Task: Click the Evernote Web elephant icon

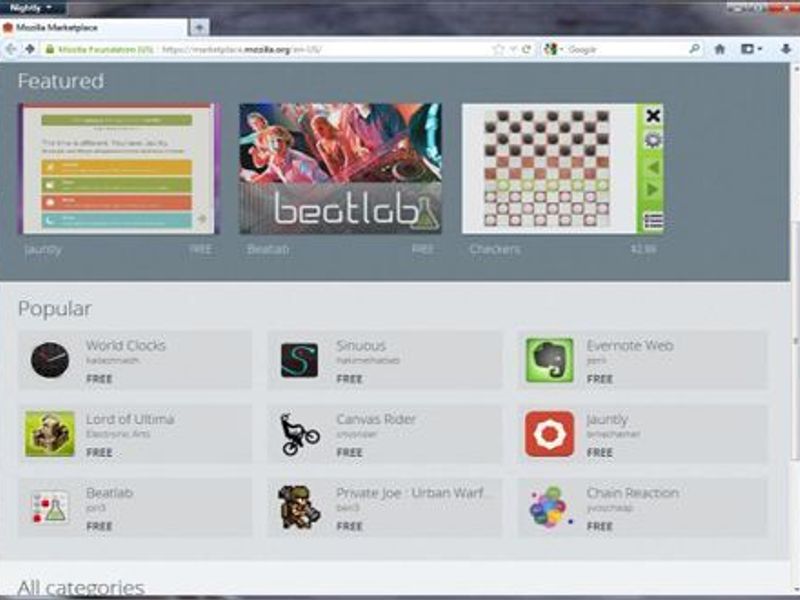Action: pyautogui.click(x=549, y=360)
